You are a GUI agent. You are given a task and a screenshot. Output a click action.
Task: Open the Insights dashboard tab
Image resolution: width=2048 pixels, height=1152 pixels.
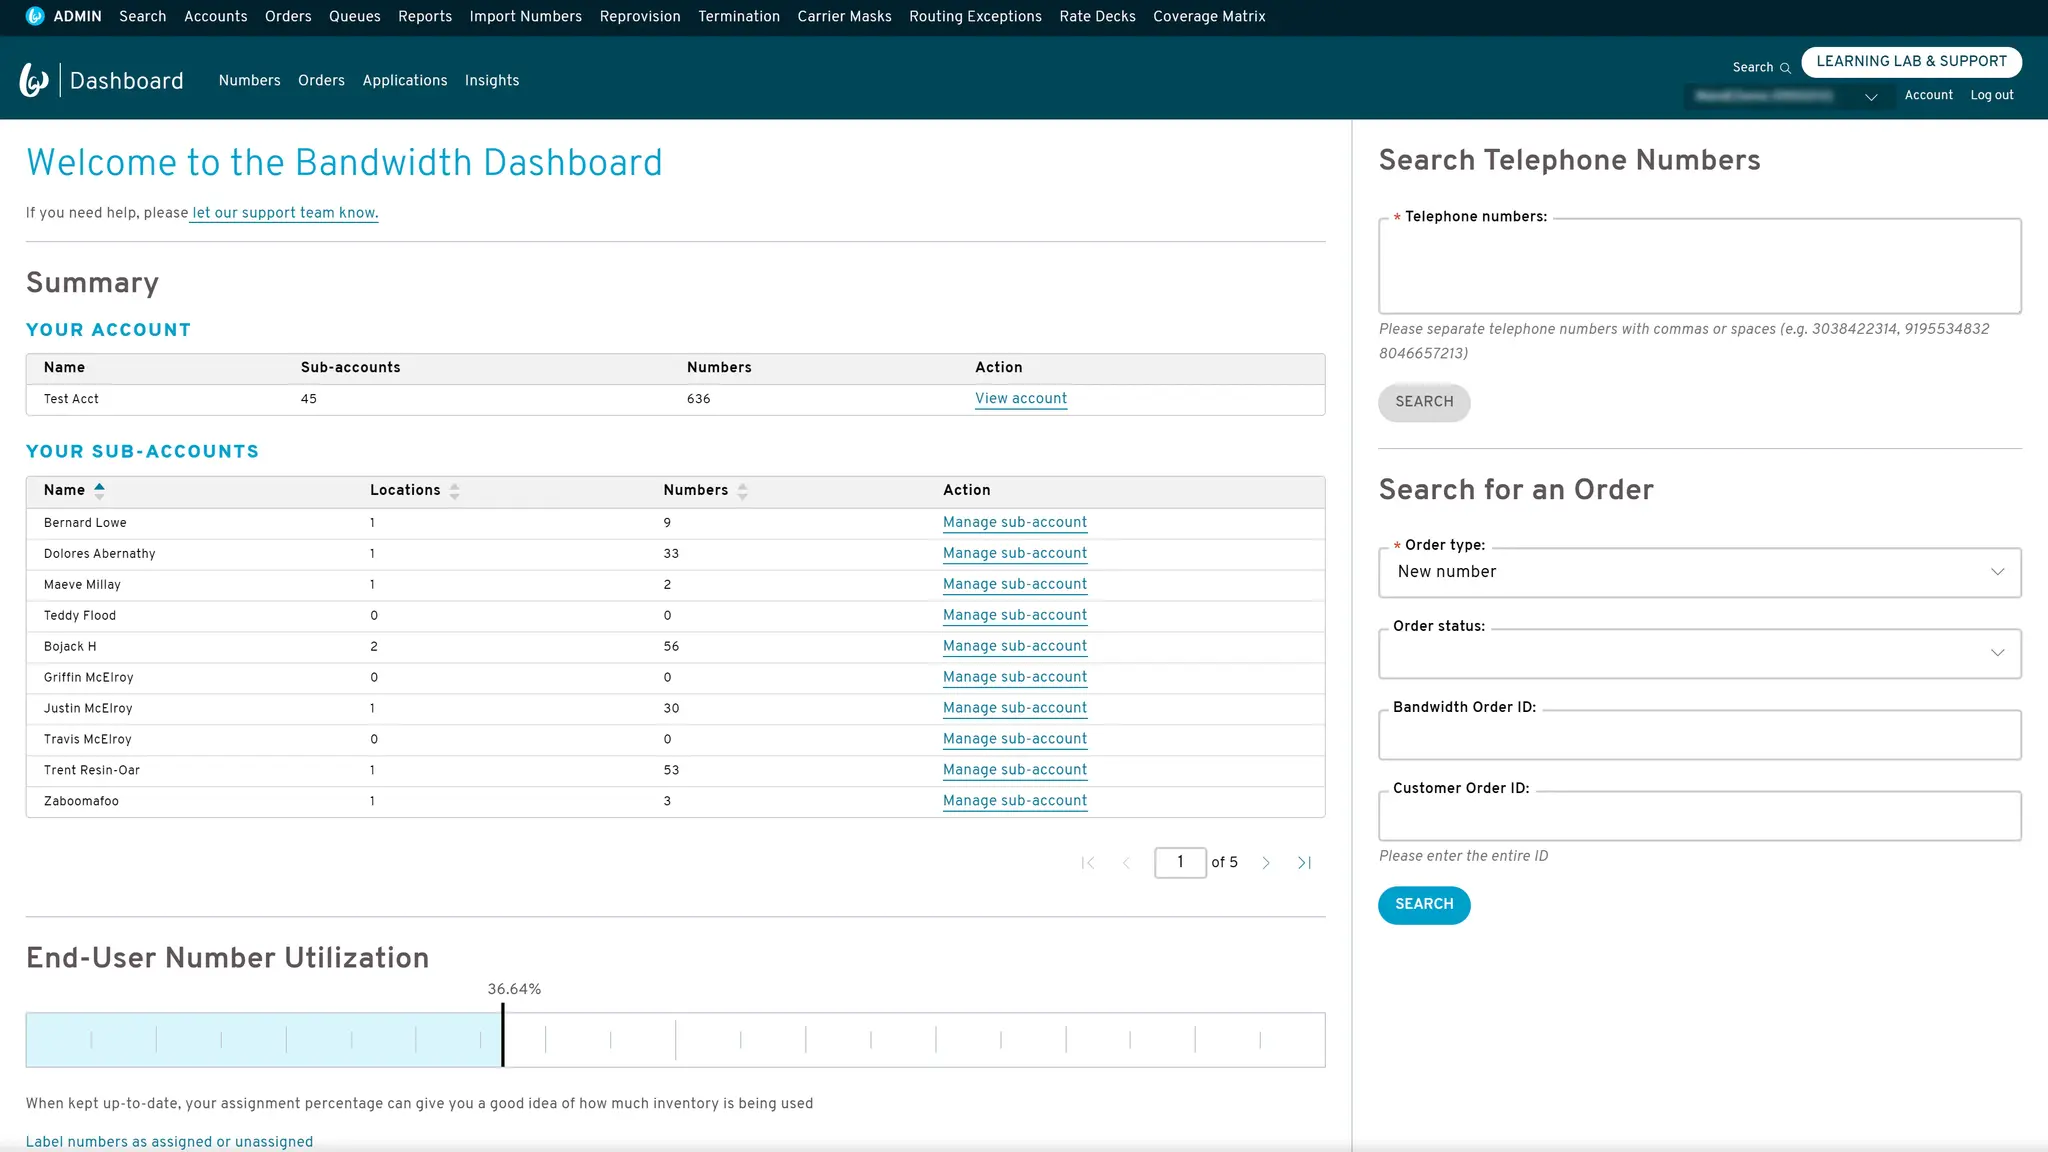click(x=492, y=80)
